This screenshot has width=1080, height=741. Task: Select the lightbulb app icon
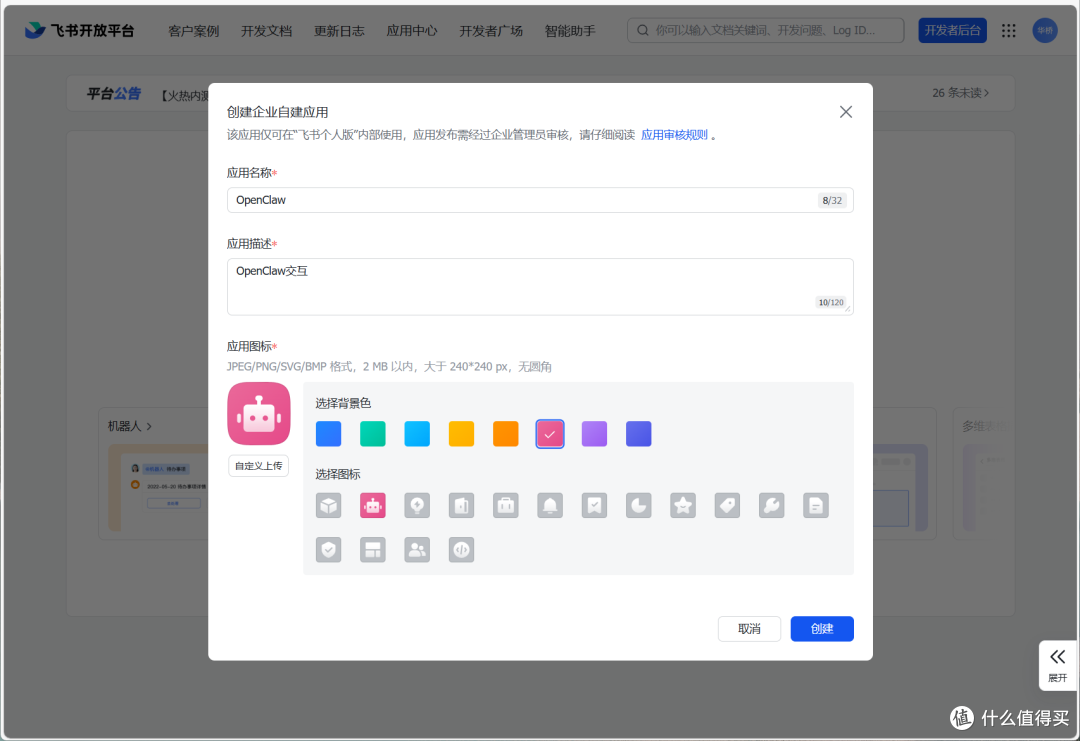click(417, 505)
